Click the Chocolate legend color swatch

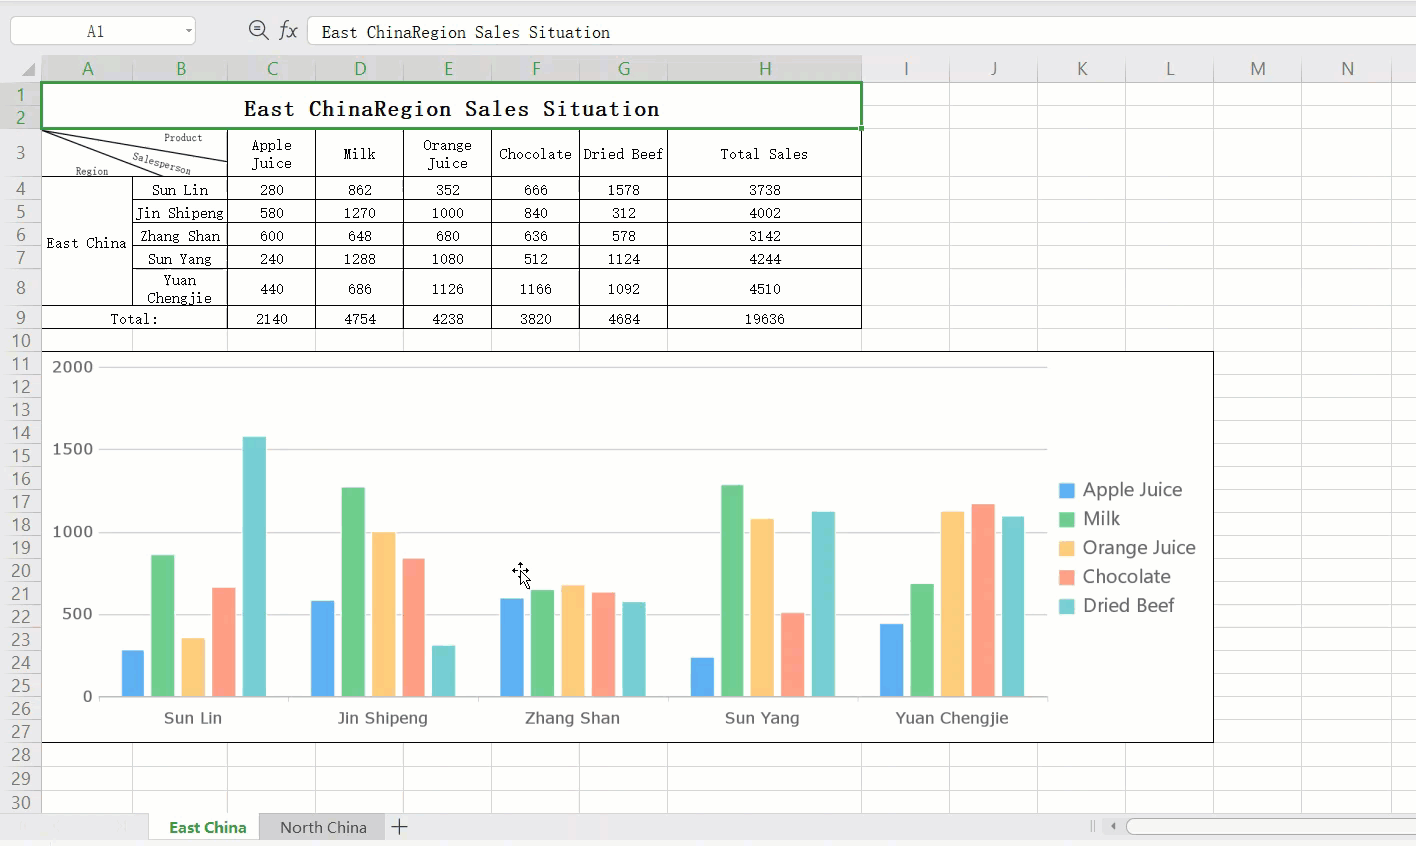point(1067,577)
